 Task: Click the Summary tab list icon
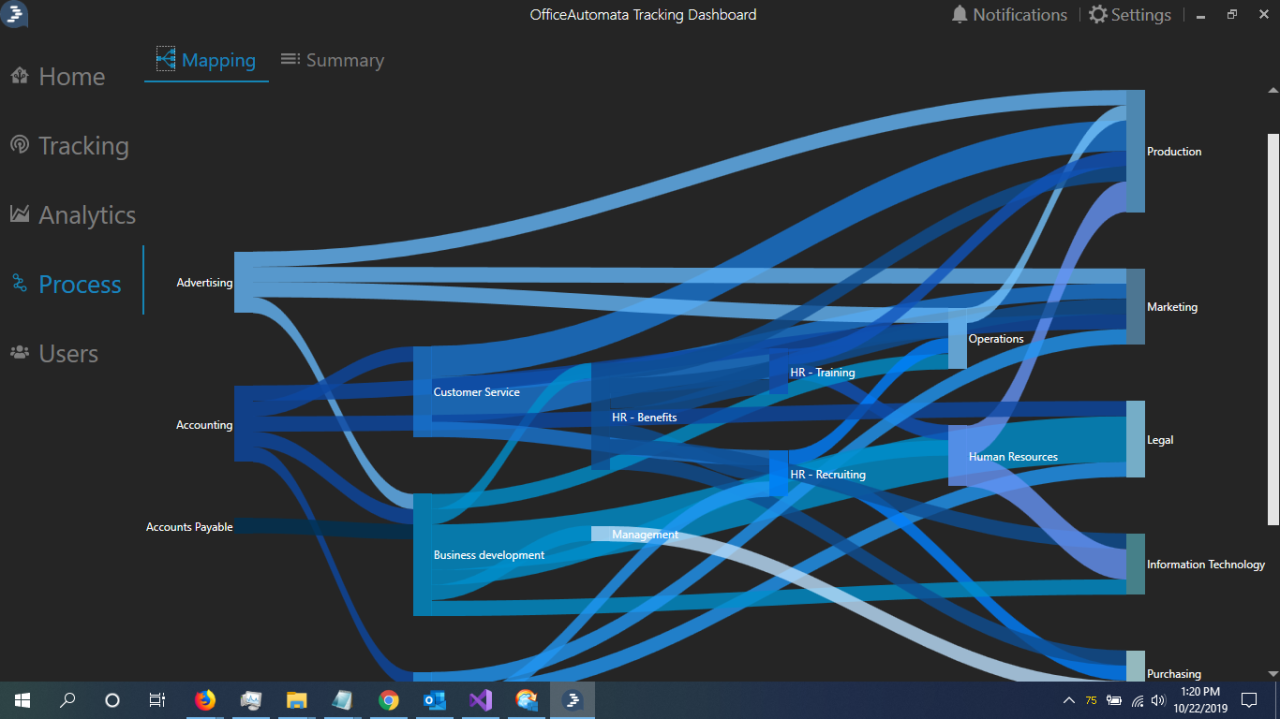(290, 60)
